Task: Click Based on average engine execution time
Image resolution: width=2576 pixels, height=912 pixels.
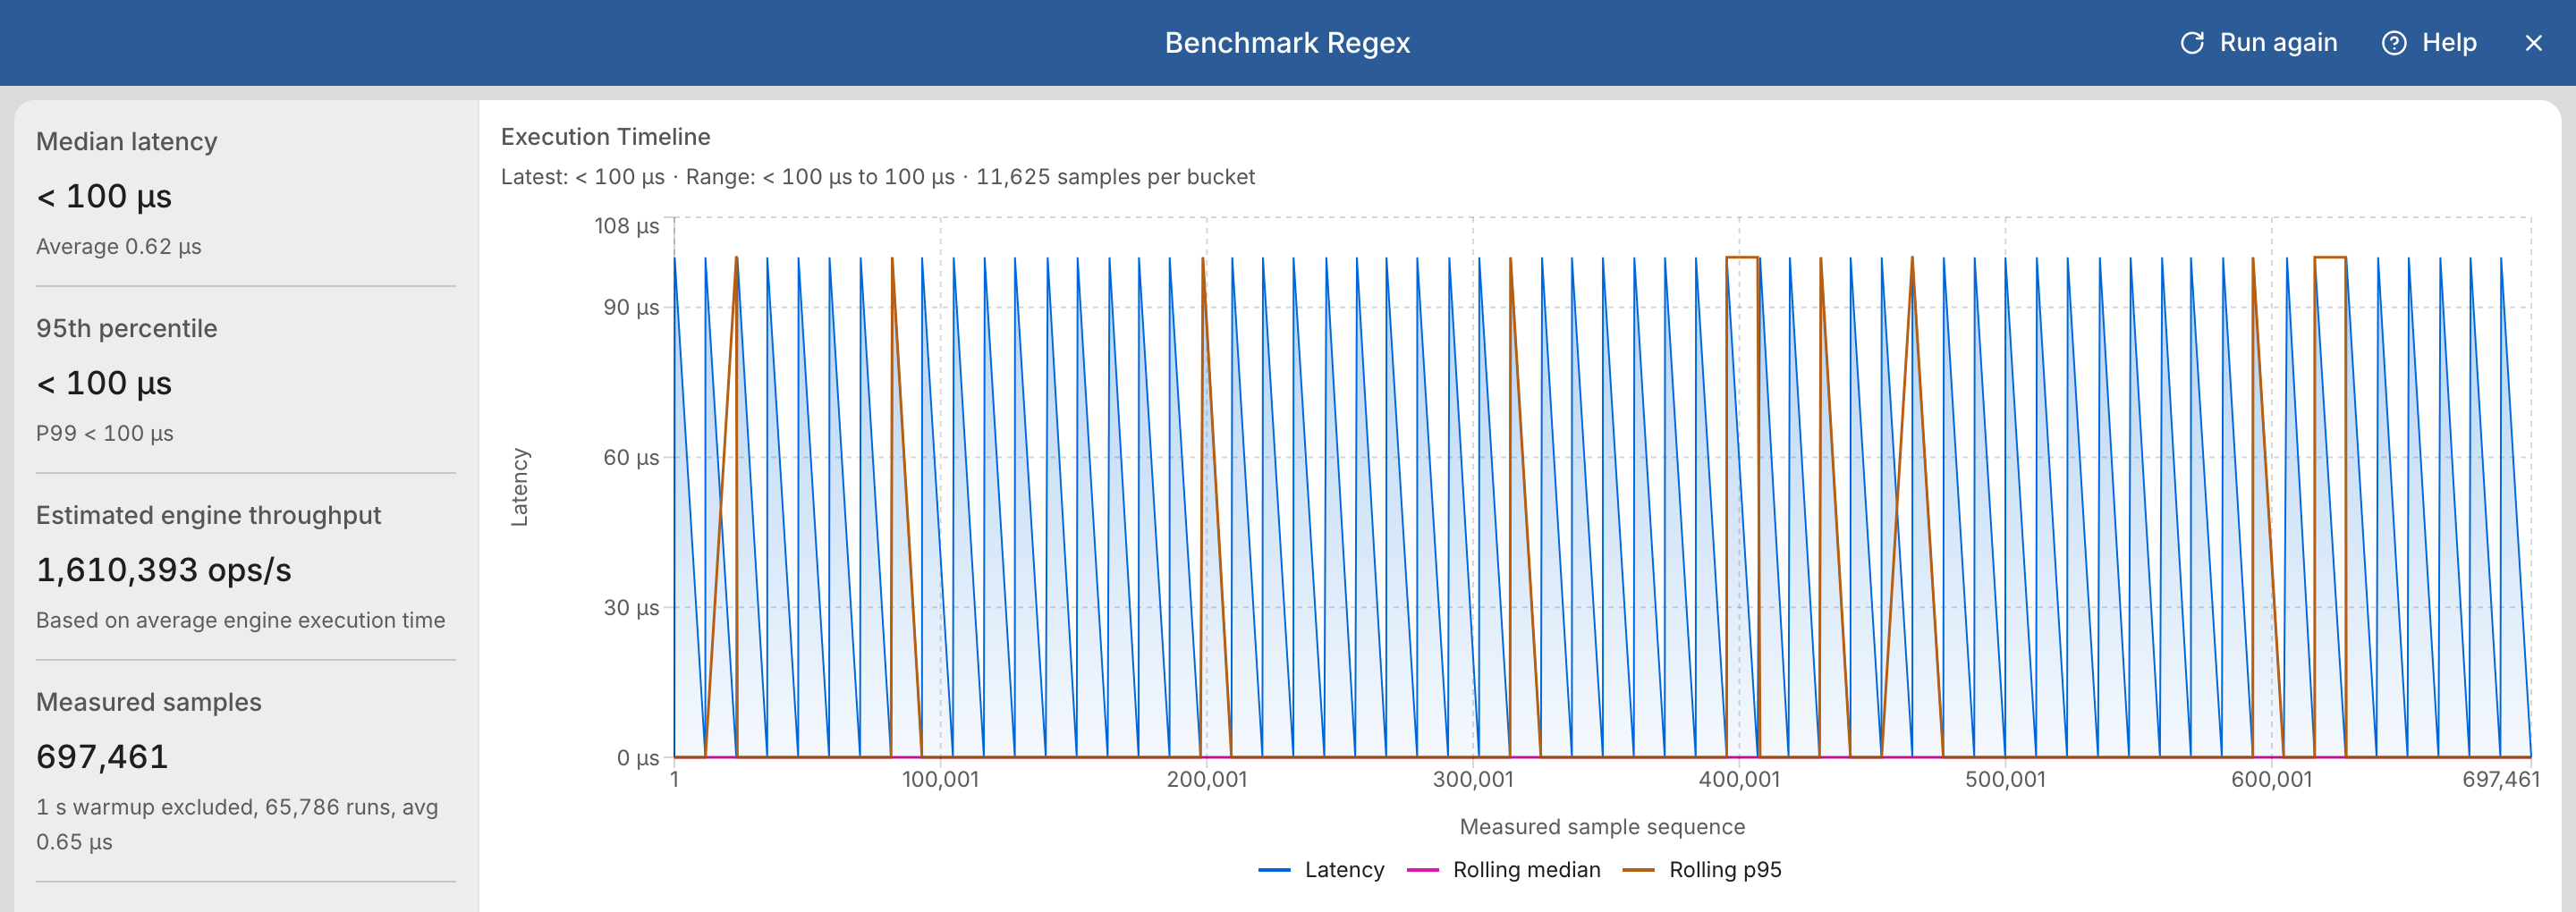Action: 240,620
